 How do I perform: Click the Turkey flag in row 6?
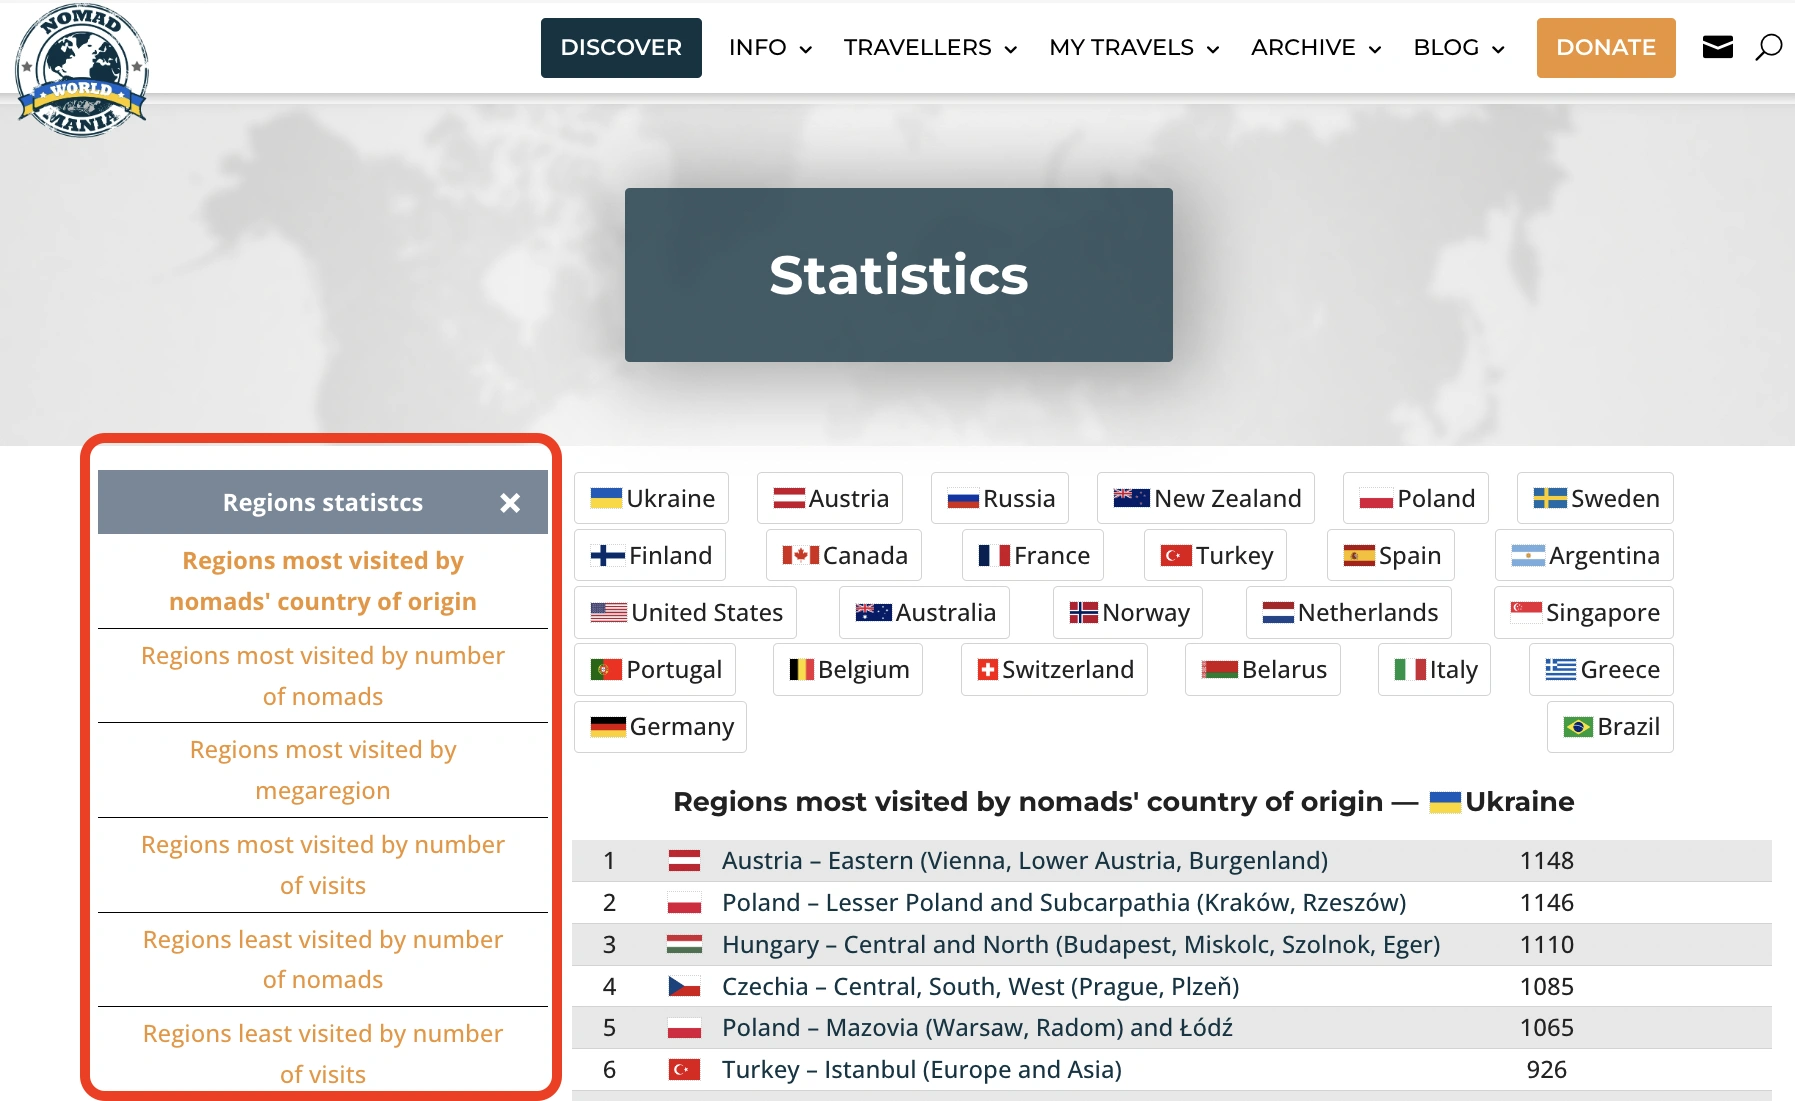(x=684, y=1070)
